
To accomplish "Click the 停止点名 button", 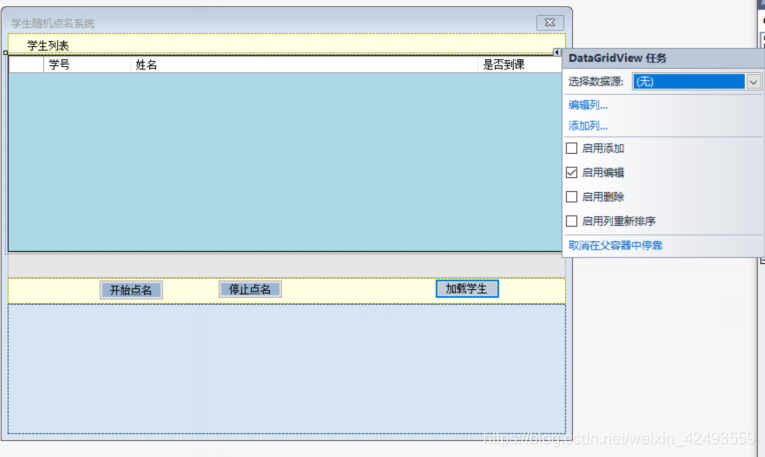I will click(250, 289).
